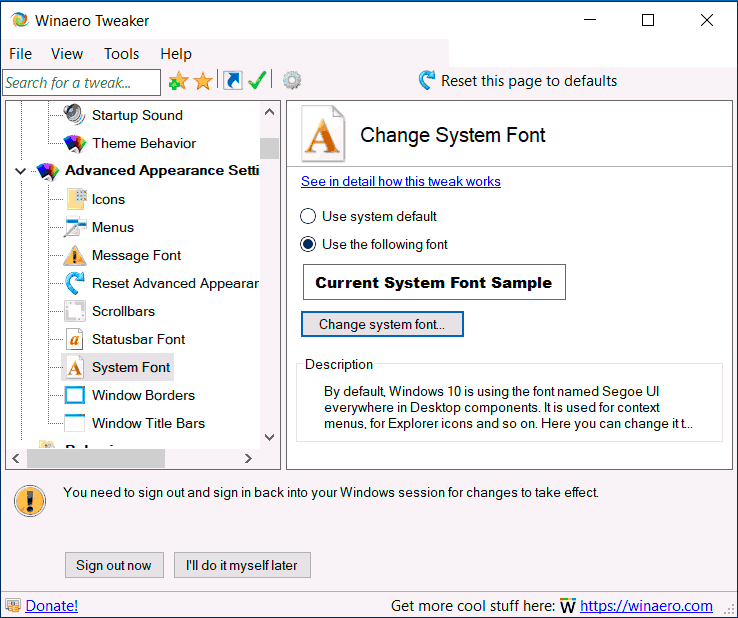
Task: Select Menus tree item
Action: pyautogui.click(x=113, y=227)
